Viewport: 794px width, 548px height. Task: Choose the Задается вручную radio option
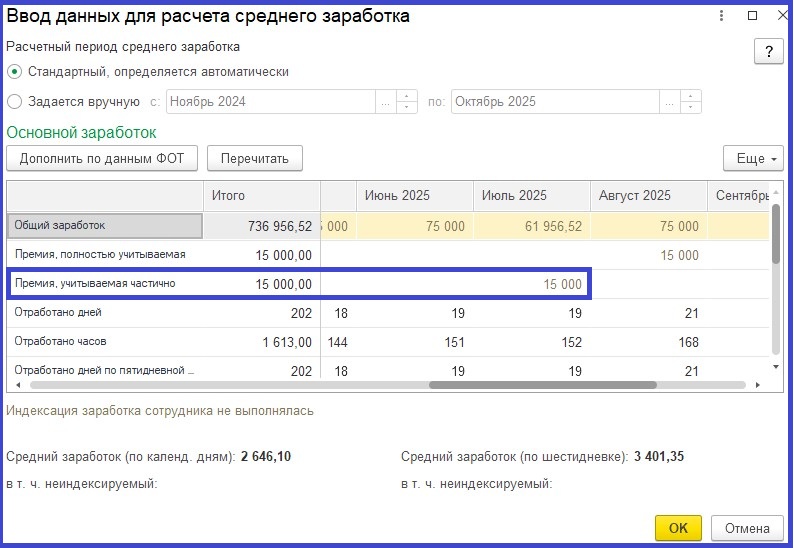[x=14, y=101]
